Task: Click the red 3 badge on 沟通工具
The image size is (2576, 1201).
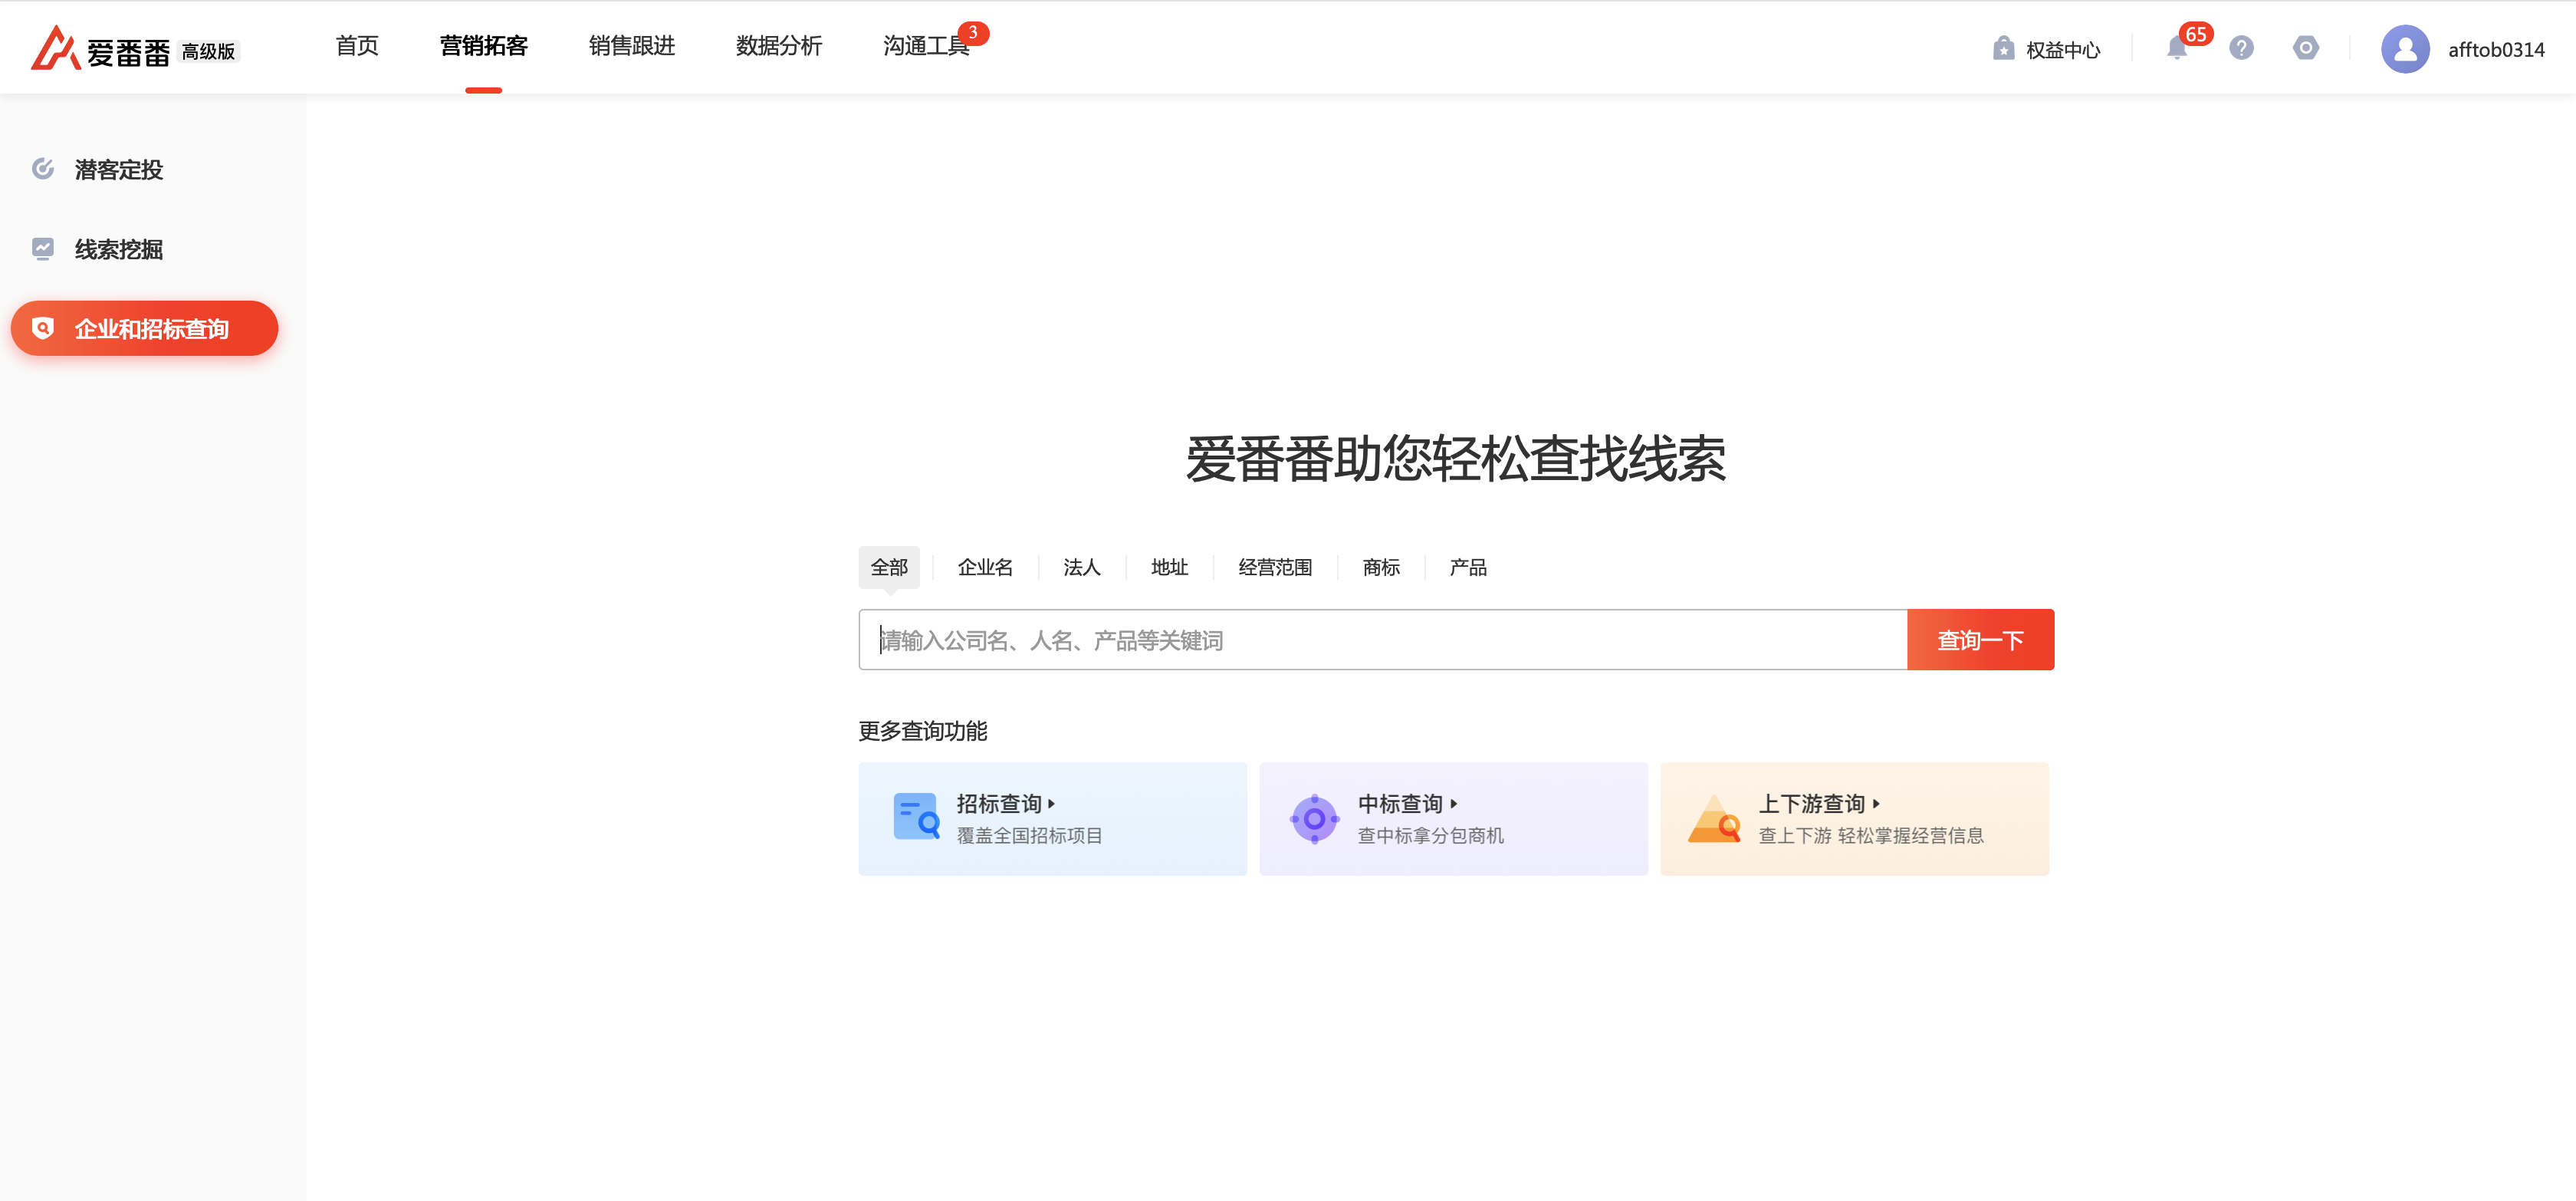Action: (x=973, y=33)
